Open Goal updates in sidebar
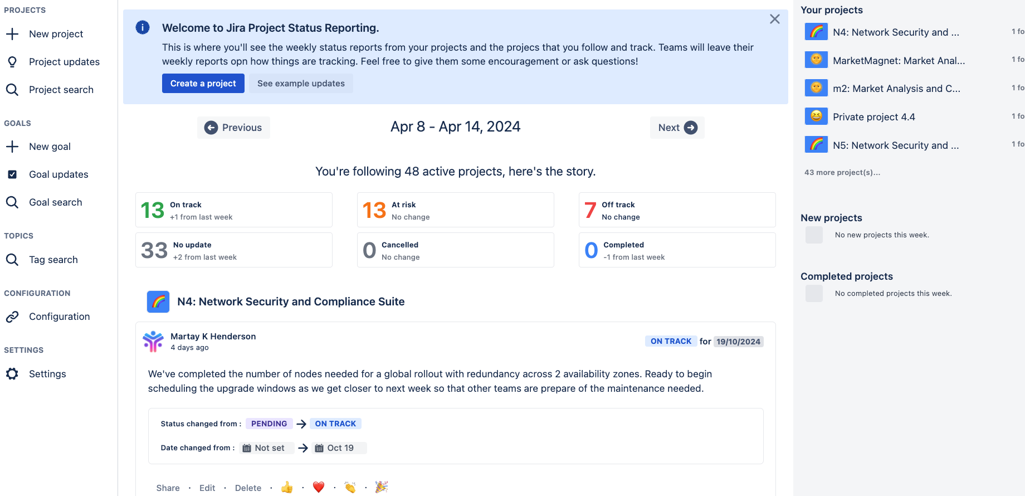Viewport: 1025px width, 496px height. (58, 174)
